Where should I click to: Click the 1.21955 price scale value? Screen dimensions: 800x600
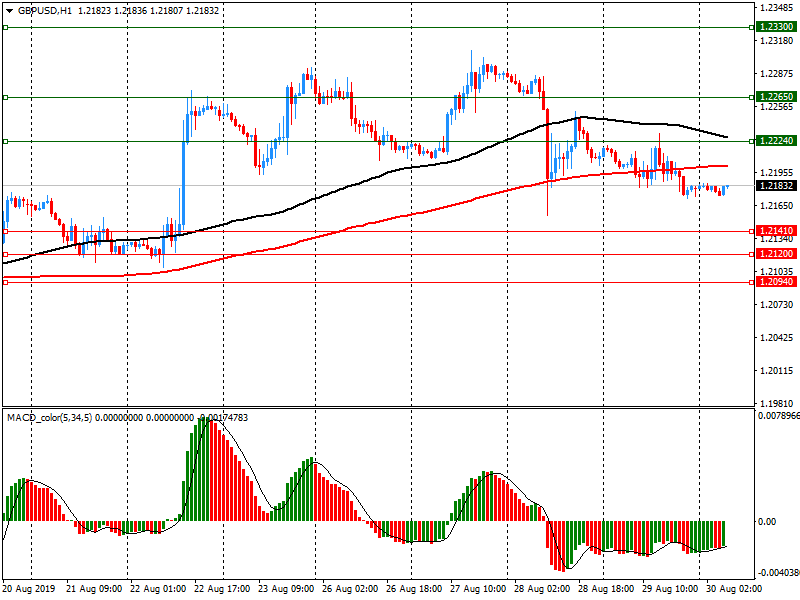pyautogui.click(x=777, y=173)
